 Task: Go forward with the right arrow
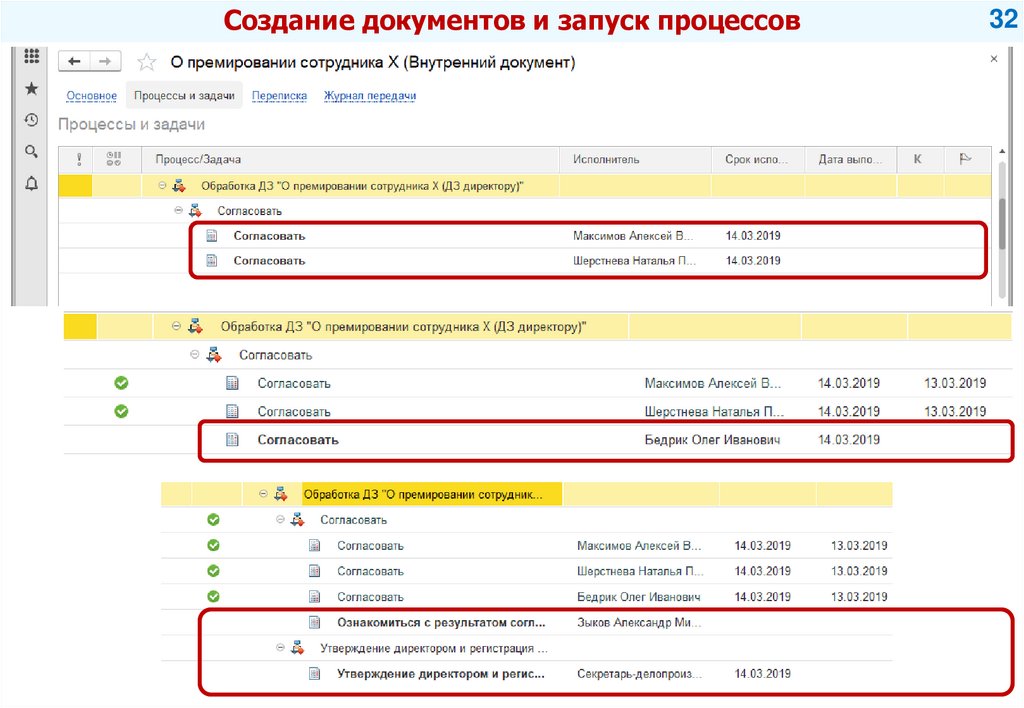[105, 61]
